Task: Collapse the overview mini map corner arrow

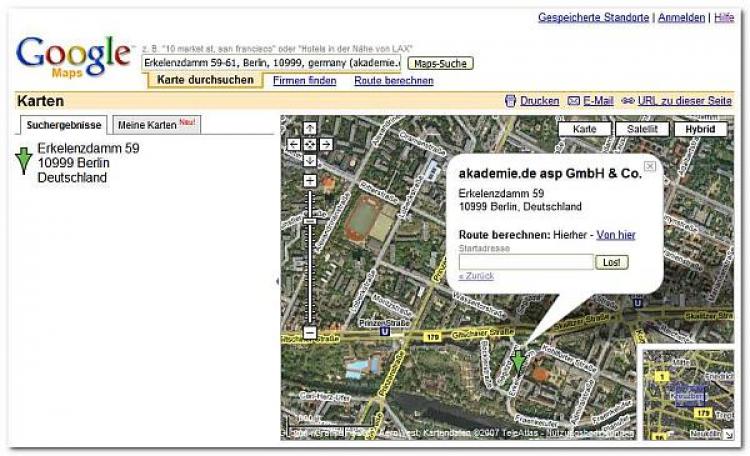Action: [727, 434]
